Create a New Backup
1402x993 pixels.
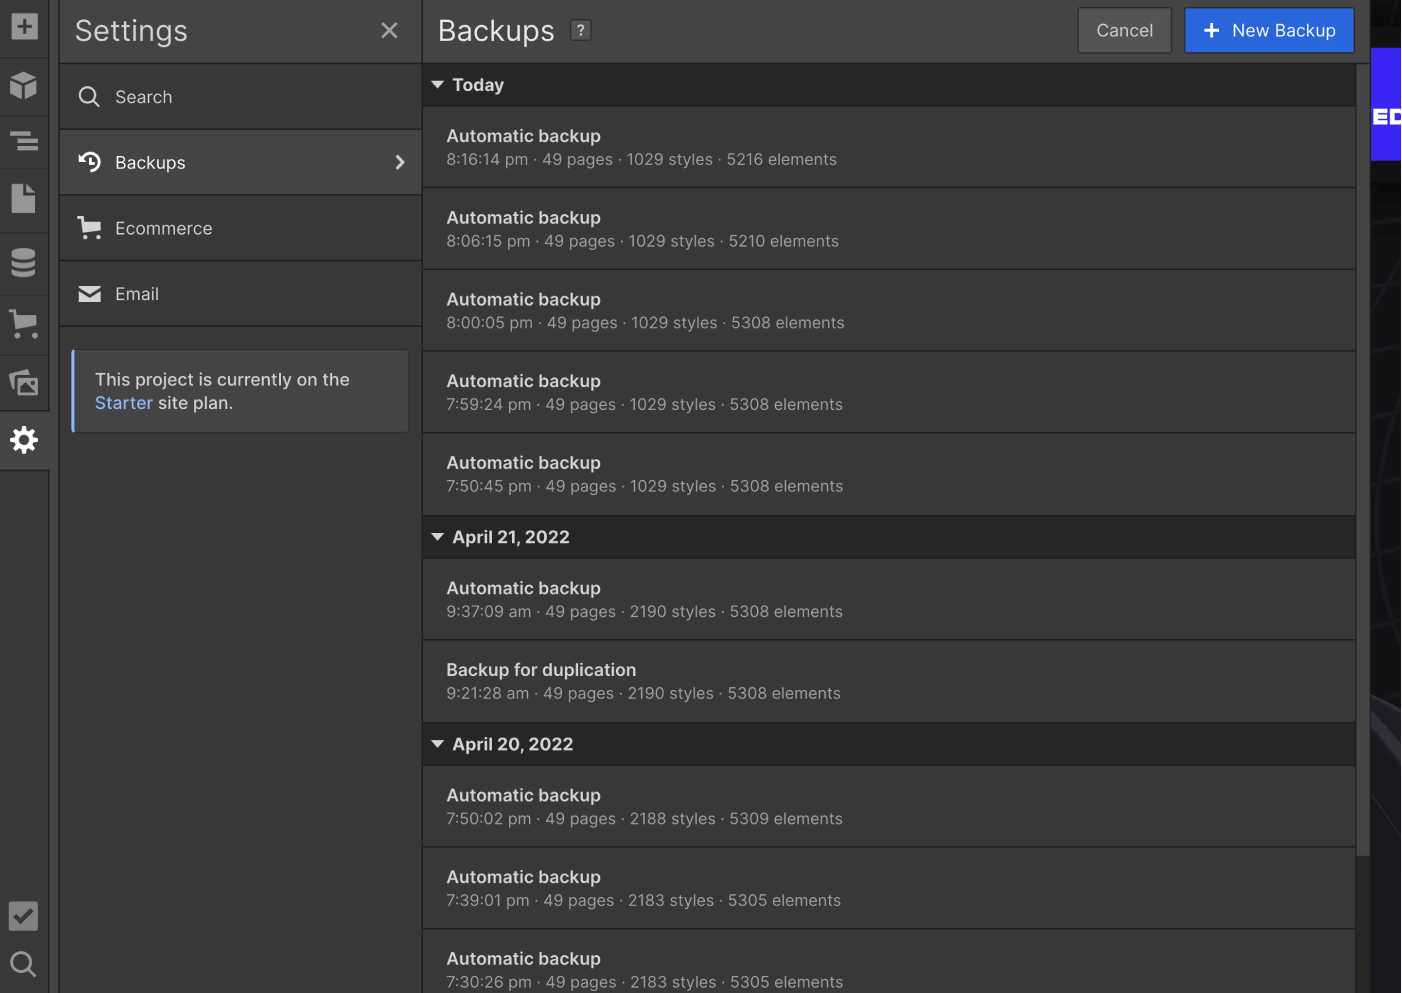(x=1269, y=30)
